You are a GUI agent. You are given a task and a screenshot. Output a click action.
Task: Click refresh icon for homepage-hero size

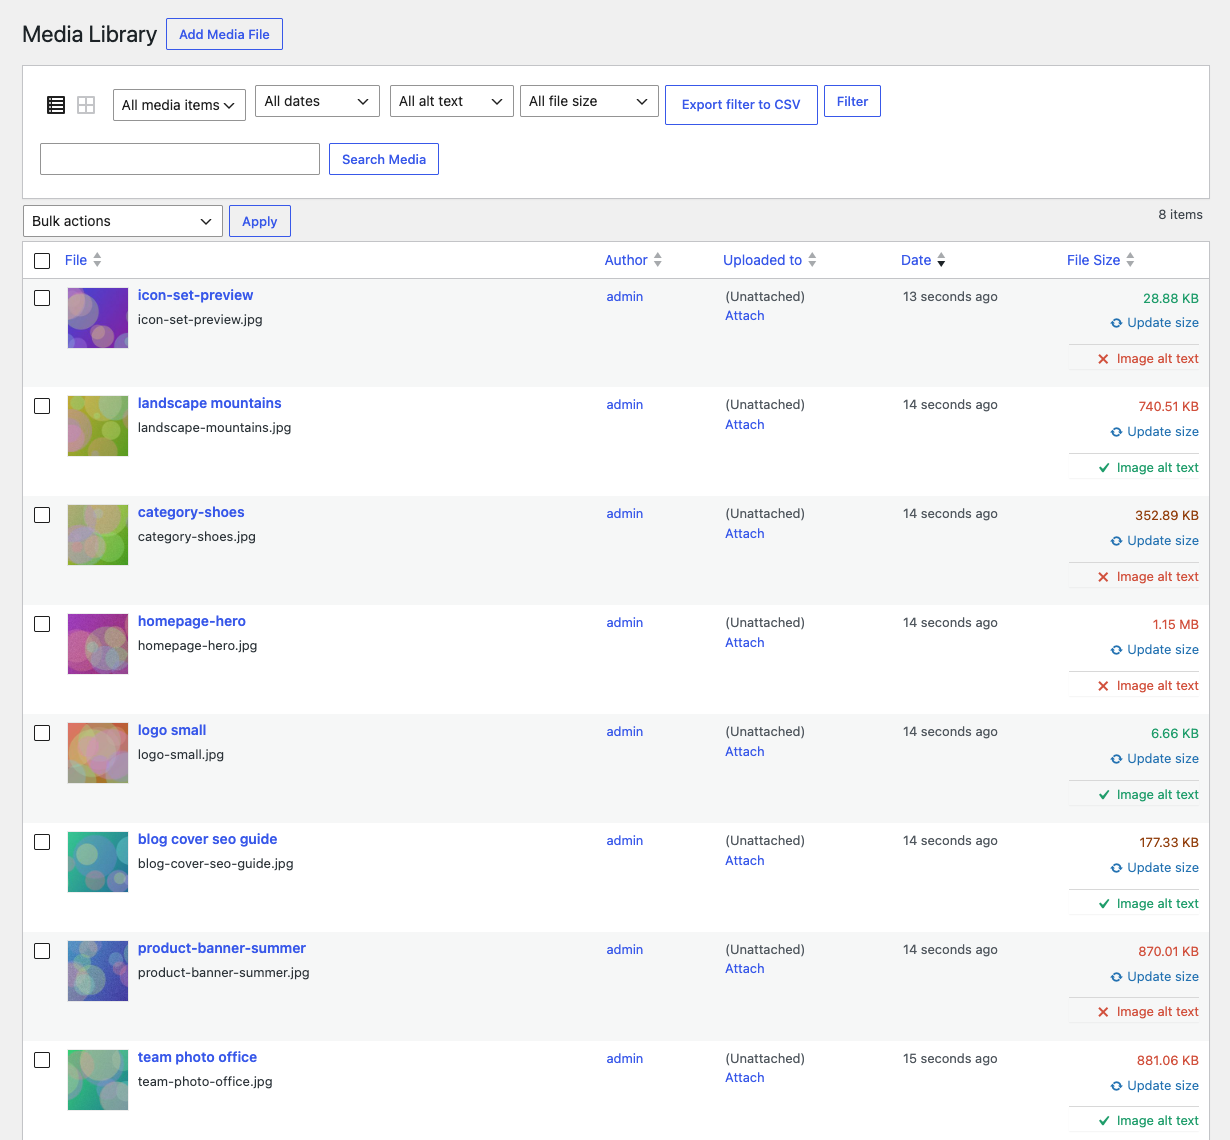[1116, 650]
